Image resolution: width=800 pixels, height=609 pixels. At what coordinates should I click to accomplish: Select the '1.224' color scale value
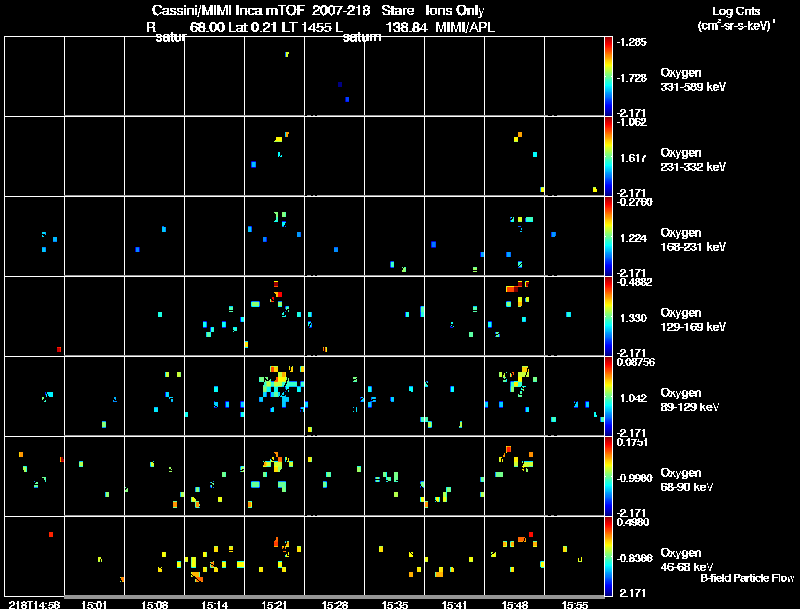coord(633,238)
